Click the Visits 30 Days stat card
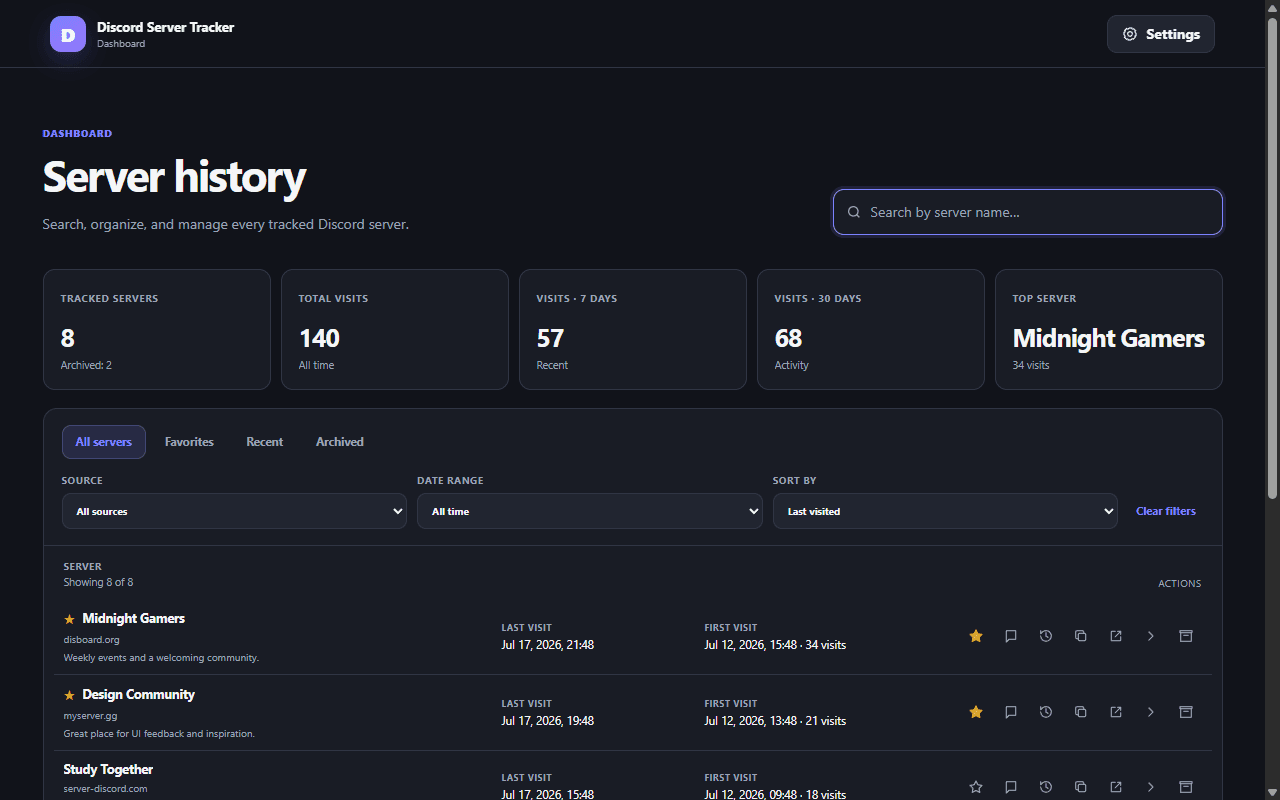 pos(871,329)
